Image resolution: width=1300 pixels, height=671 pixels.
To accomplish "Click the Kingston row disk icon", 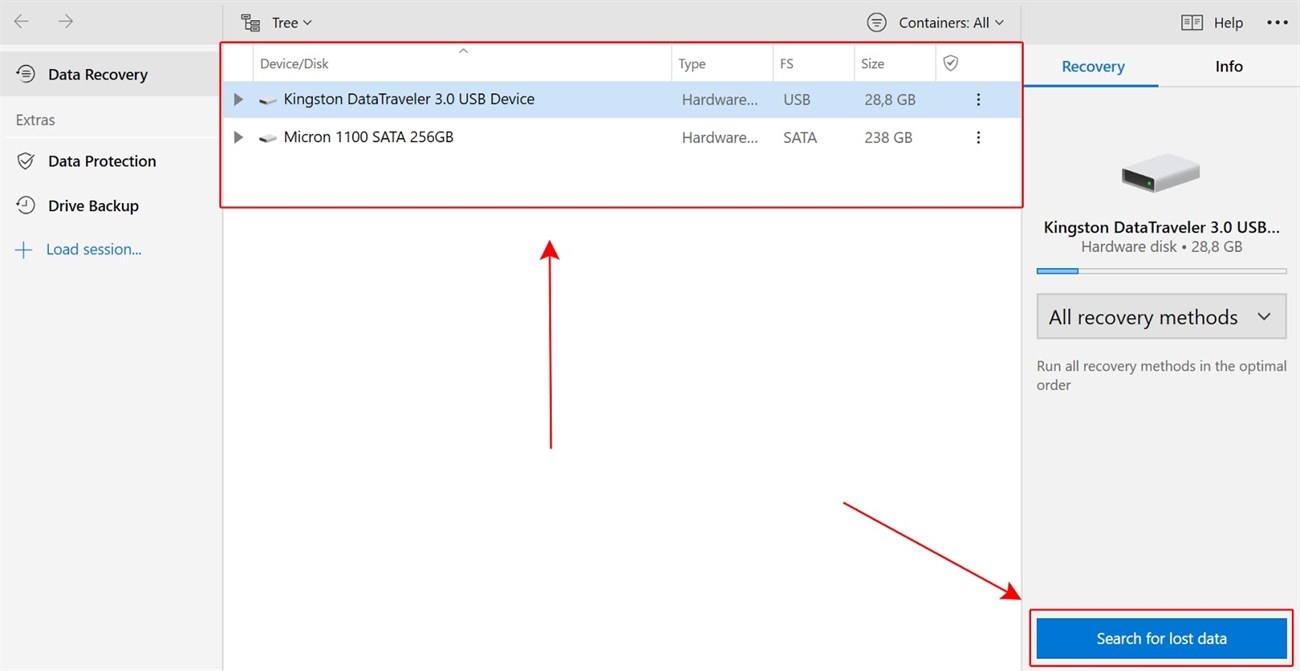I will pyautogui.click(x=267, y=100).
